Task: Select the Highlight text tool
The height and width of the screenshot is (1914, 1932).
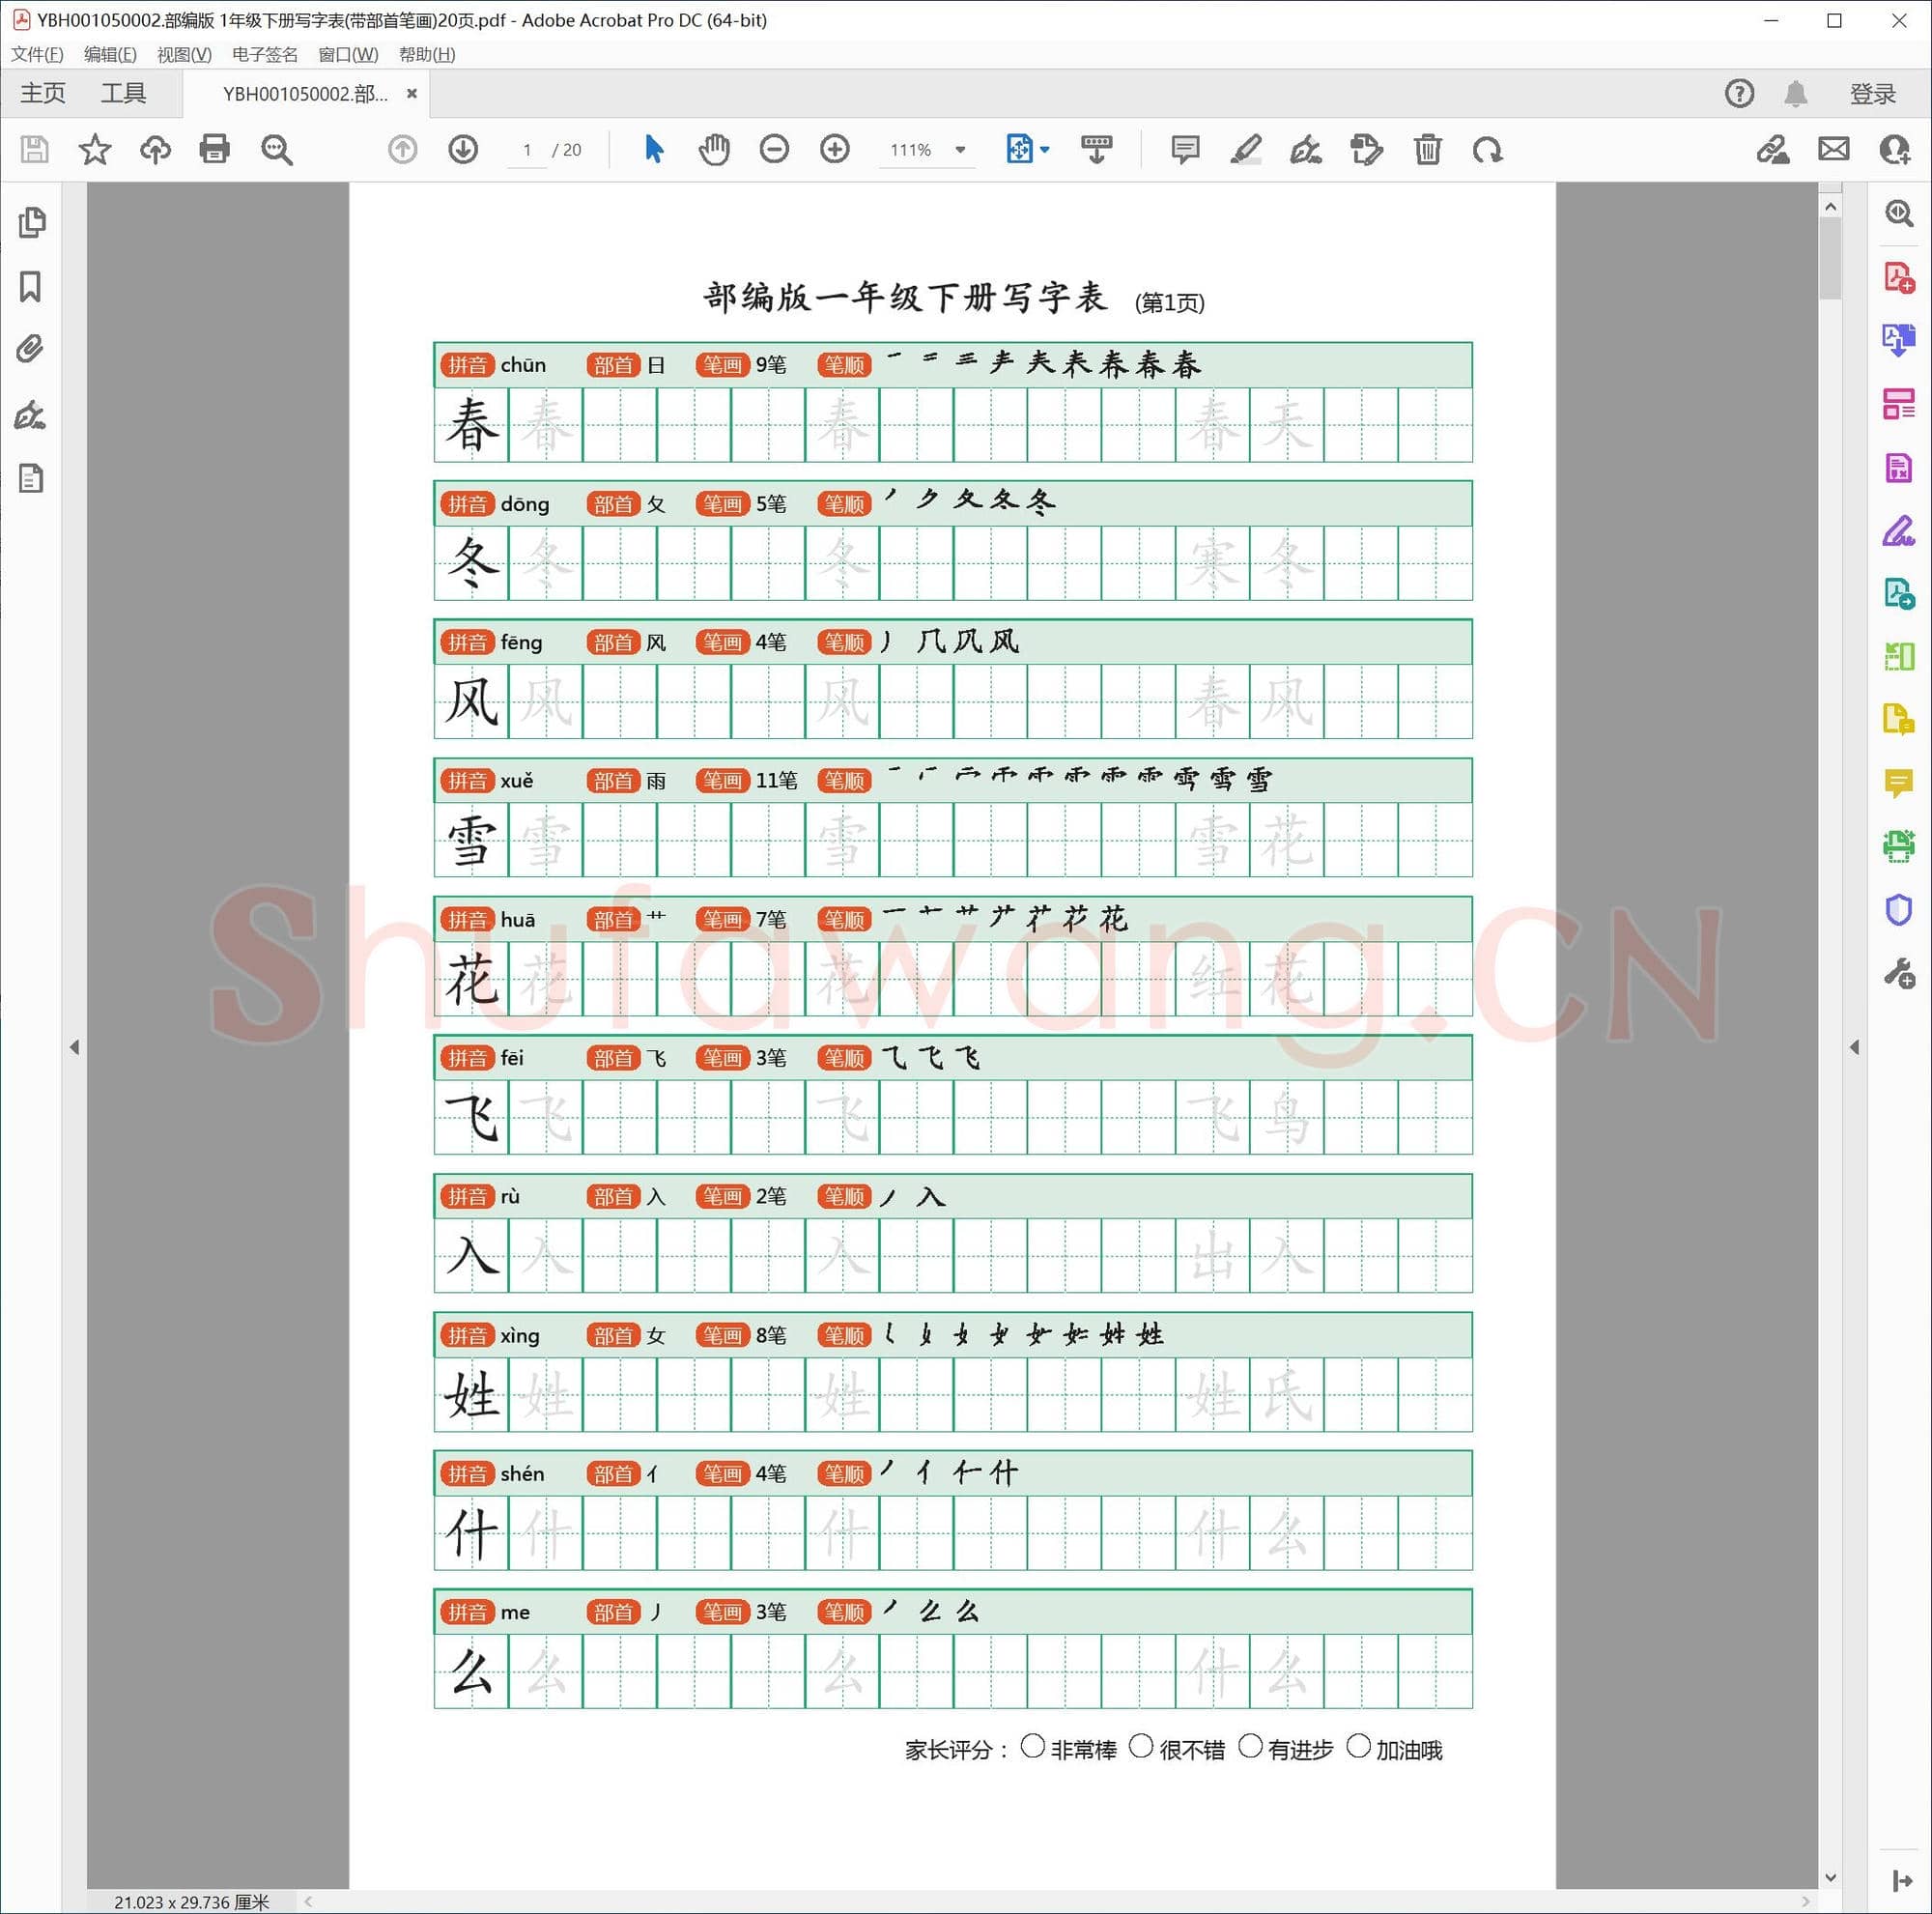Action: (x=1246, y=149)
